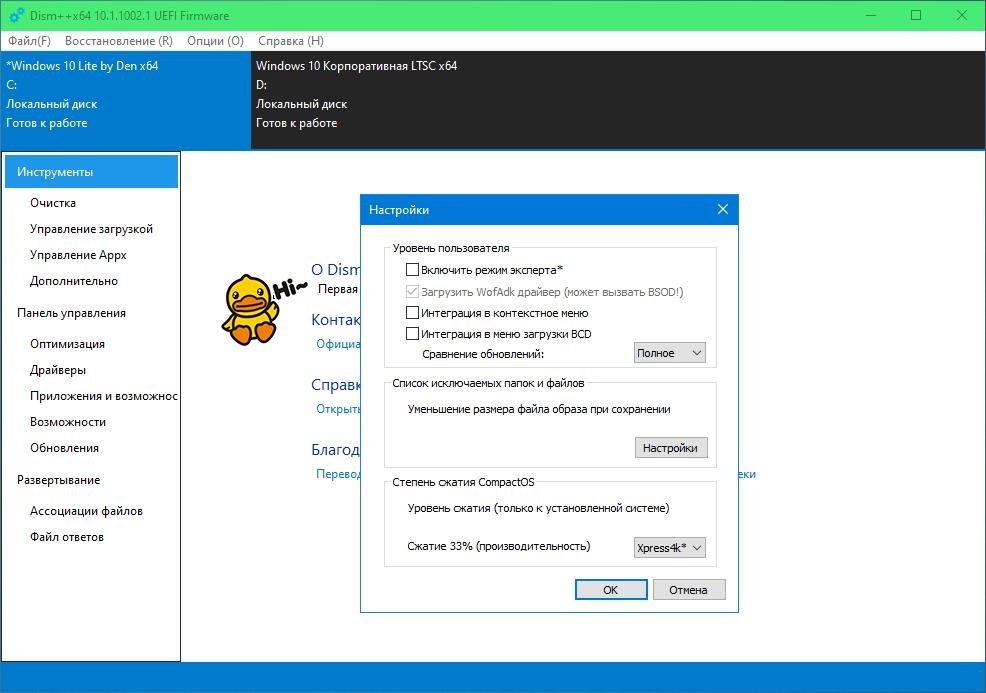Open the Справка (H) menu
Viewport: 986px width, 693px height.
click(290, 41)
